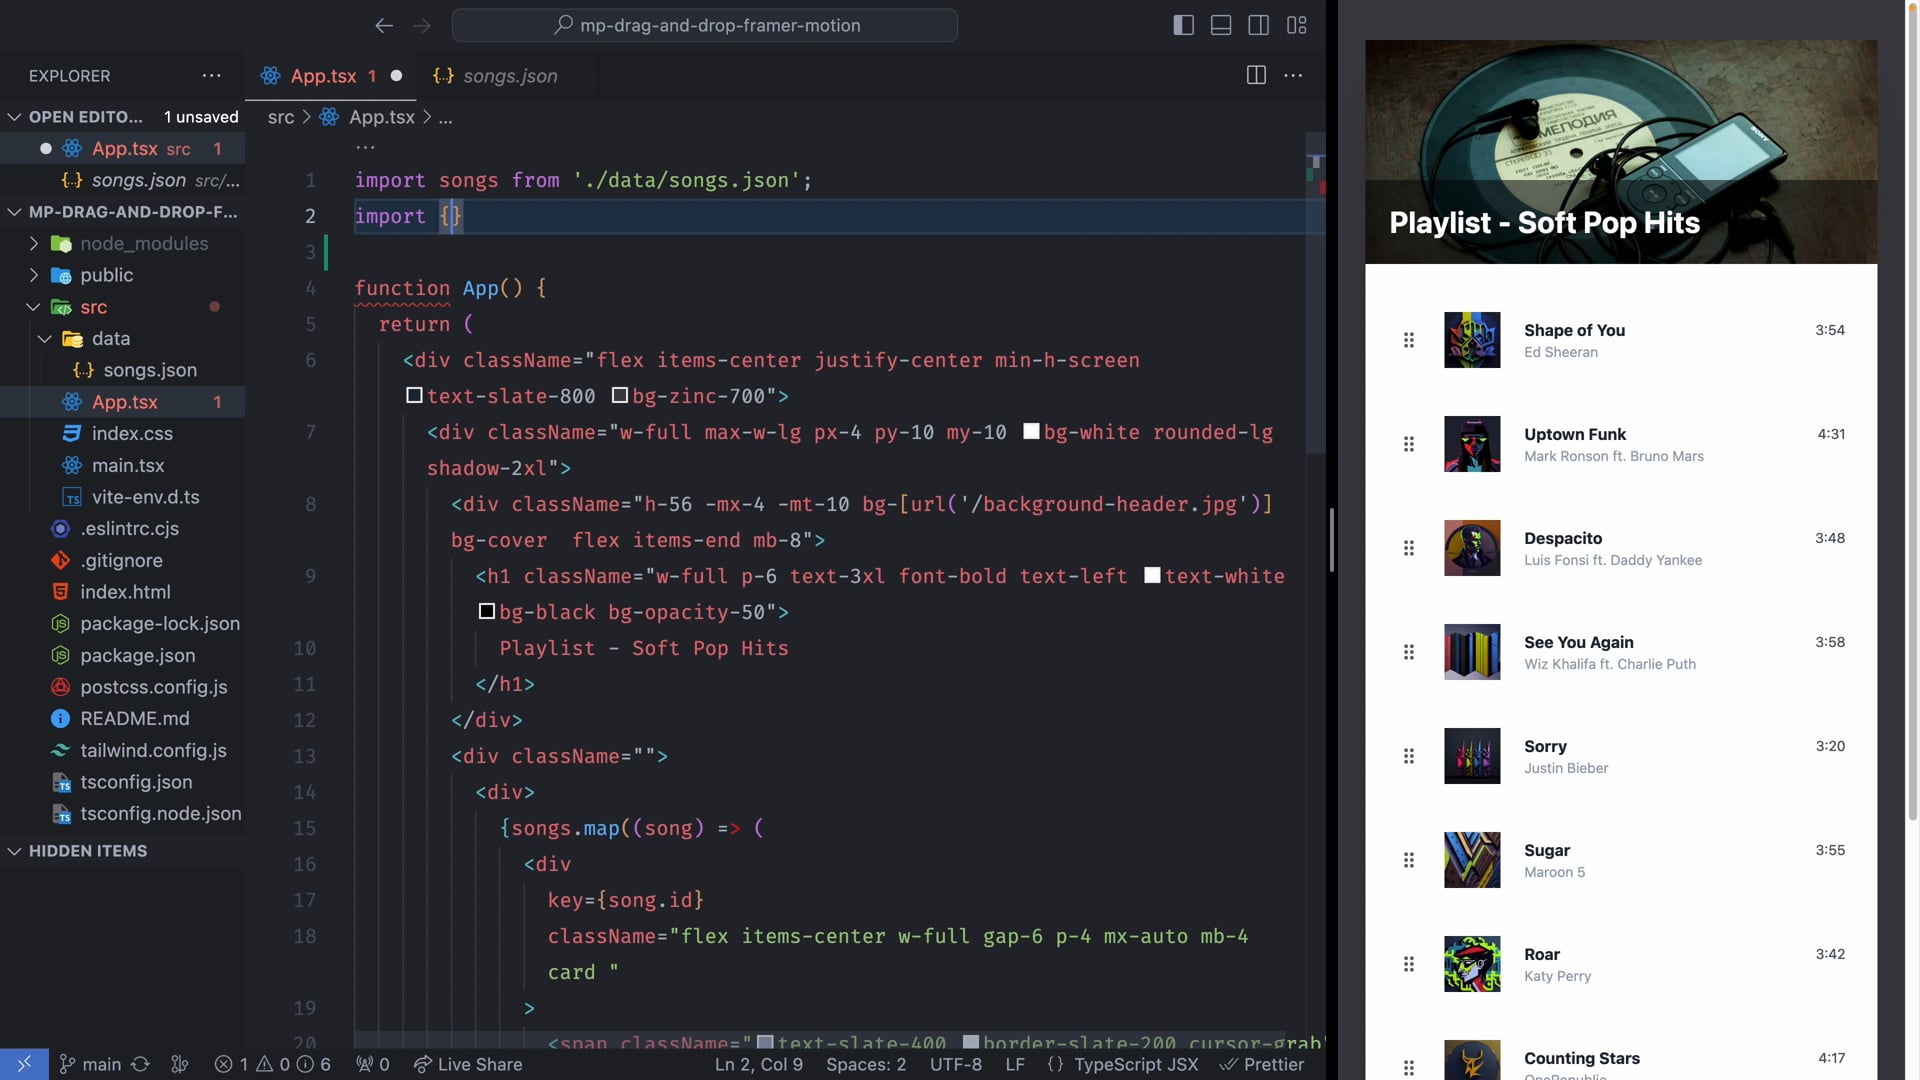Open errors and warnings count
1920x1080 pixels.
pos(273,1064)
